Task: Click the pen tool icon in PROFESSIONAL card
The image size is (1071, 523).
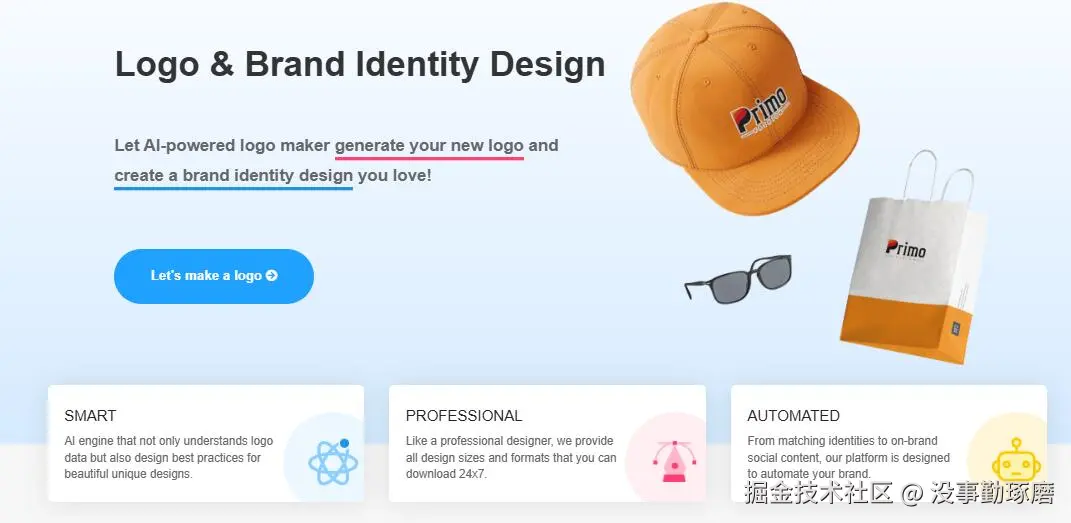Action: 674,462
